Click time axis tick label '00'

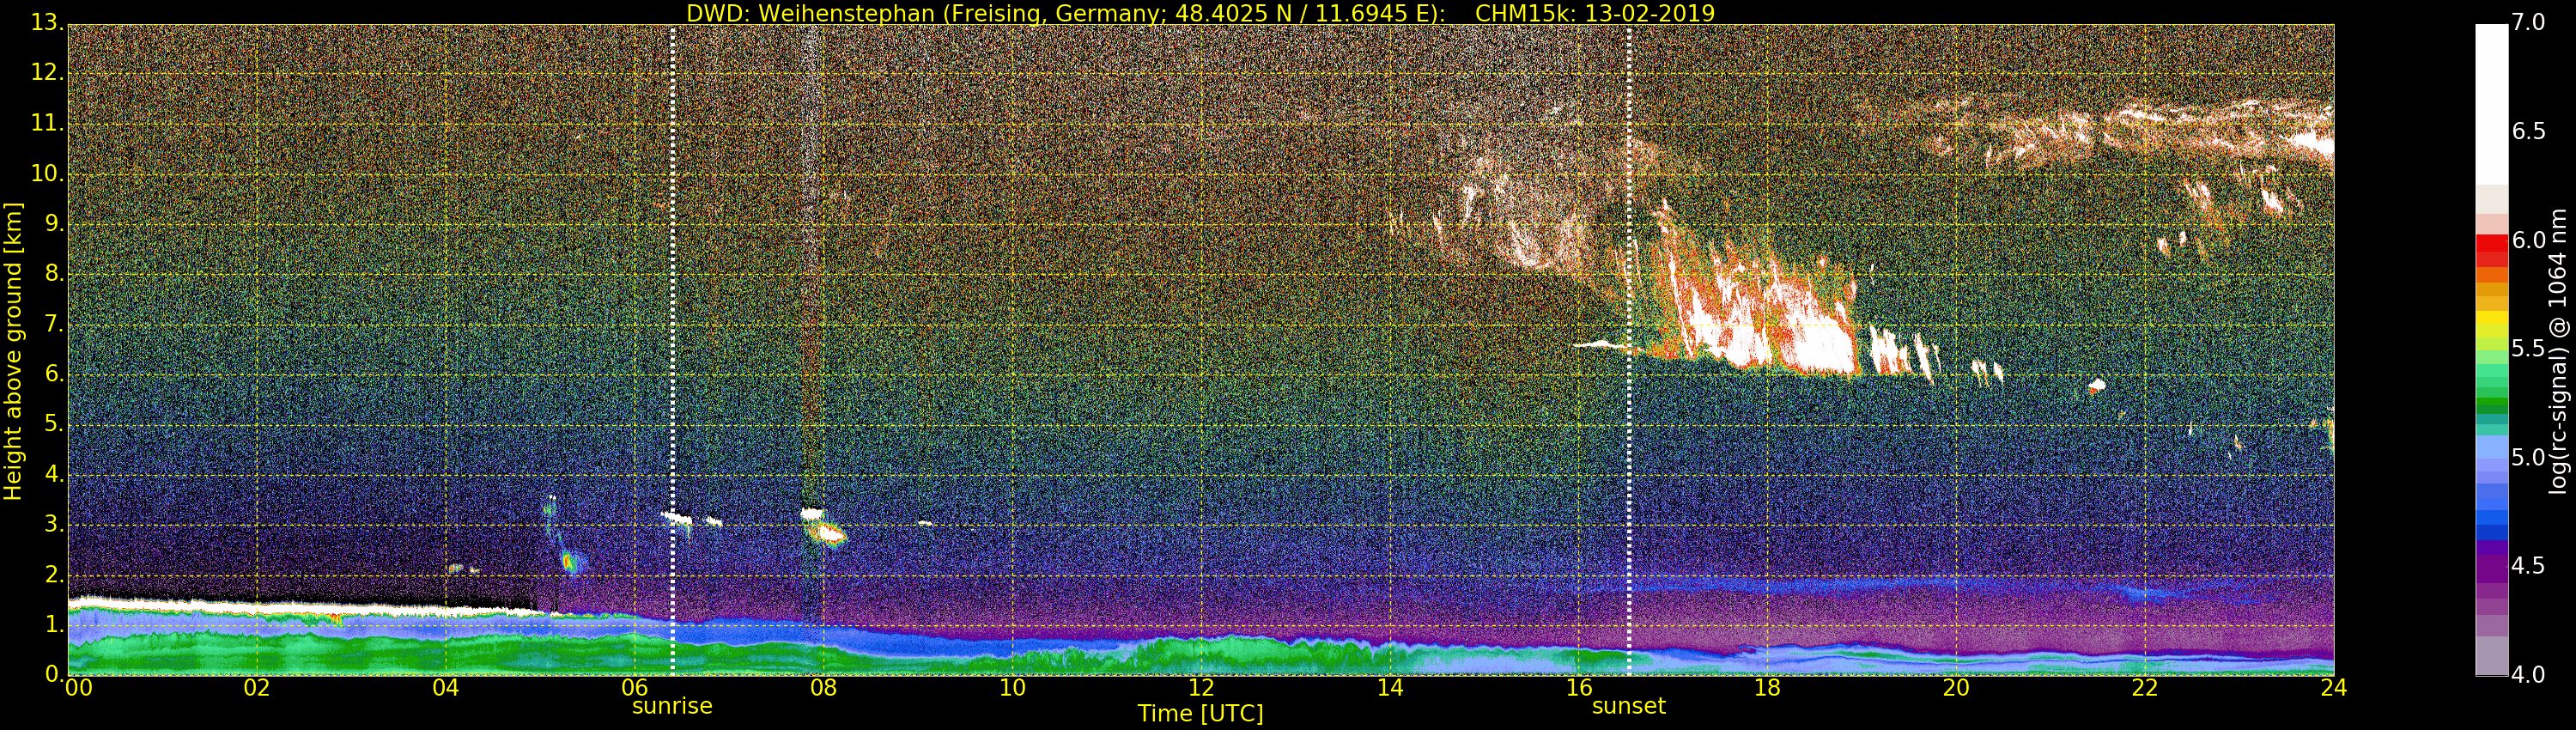pos(78,688)
